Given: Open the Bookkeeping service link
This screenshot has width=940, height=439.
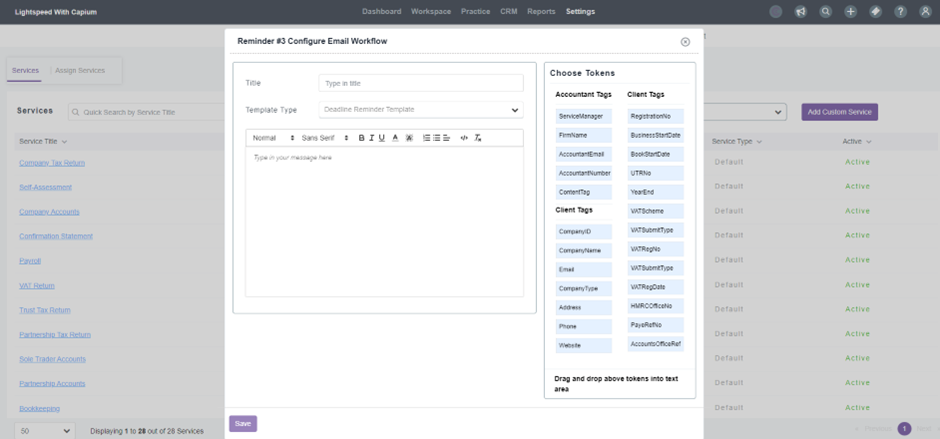Looking at the screenshot, I should tap(40, 408).
